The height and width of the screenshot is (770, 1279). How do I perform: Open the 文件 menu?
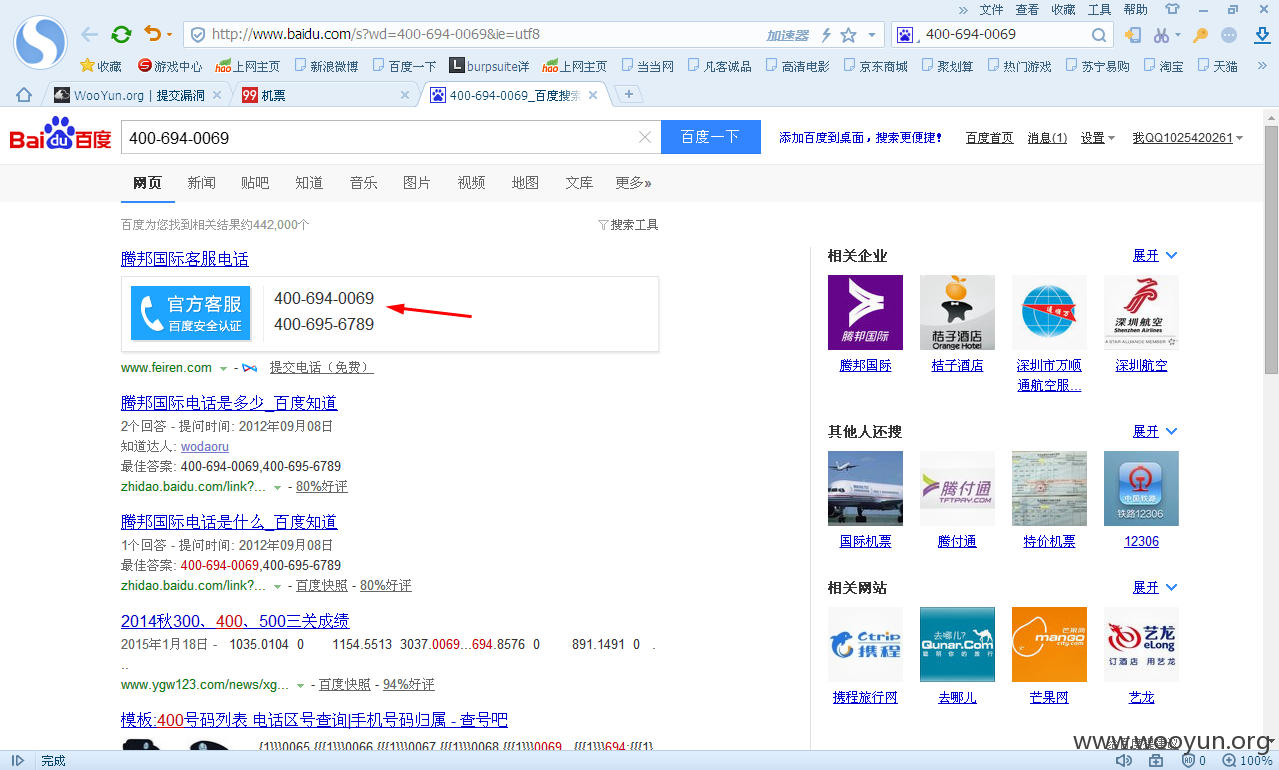991,9
